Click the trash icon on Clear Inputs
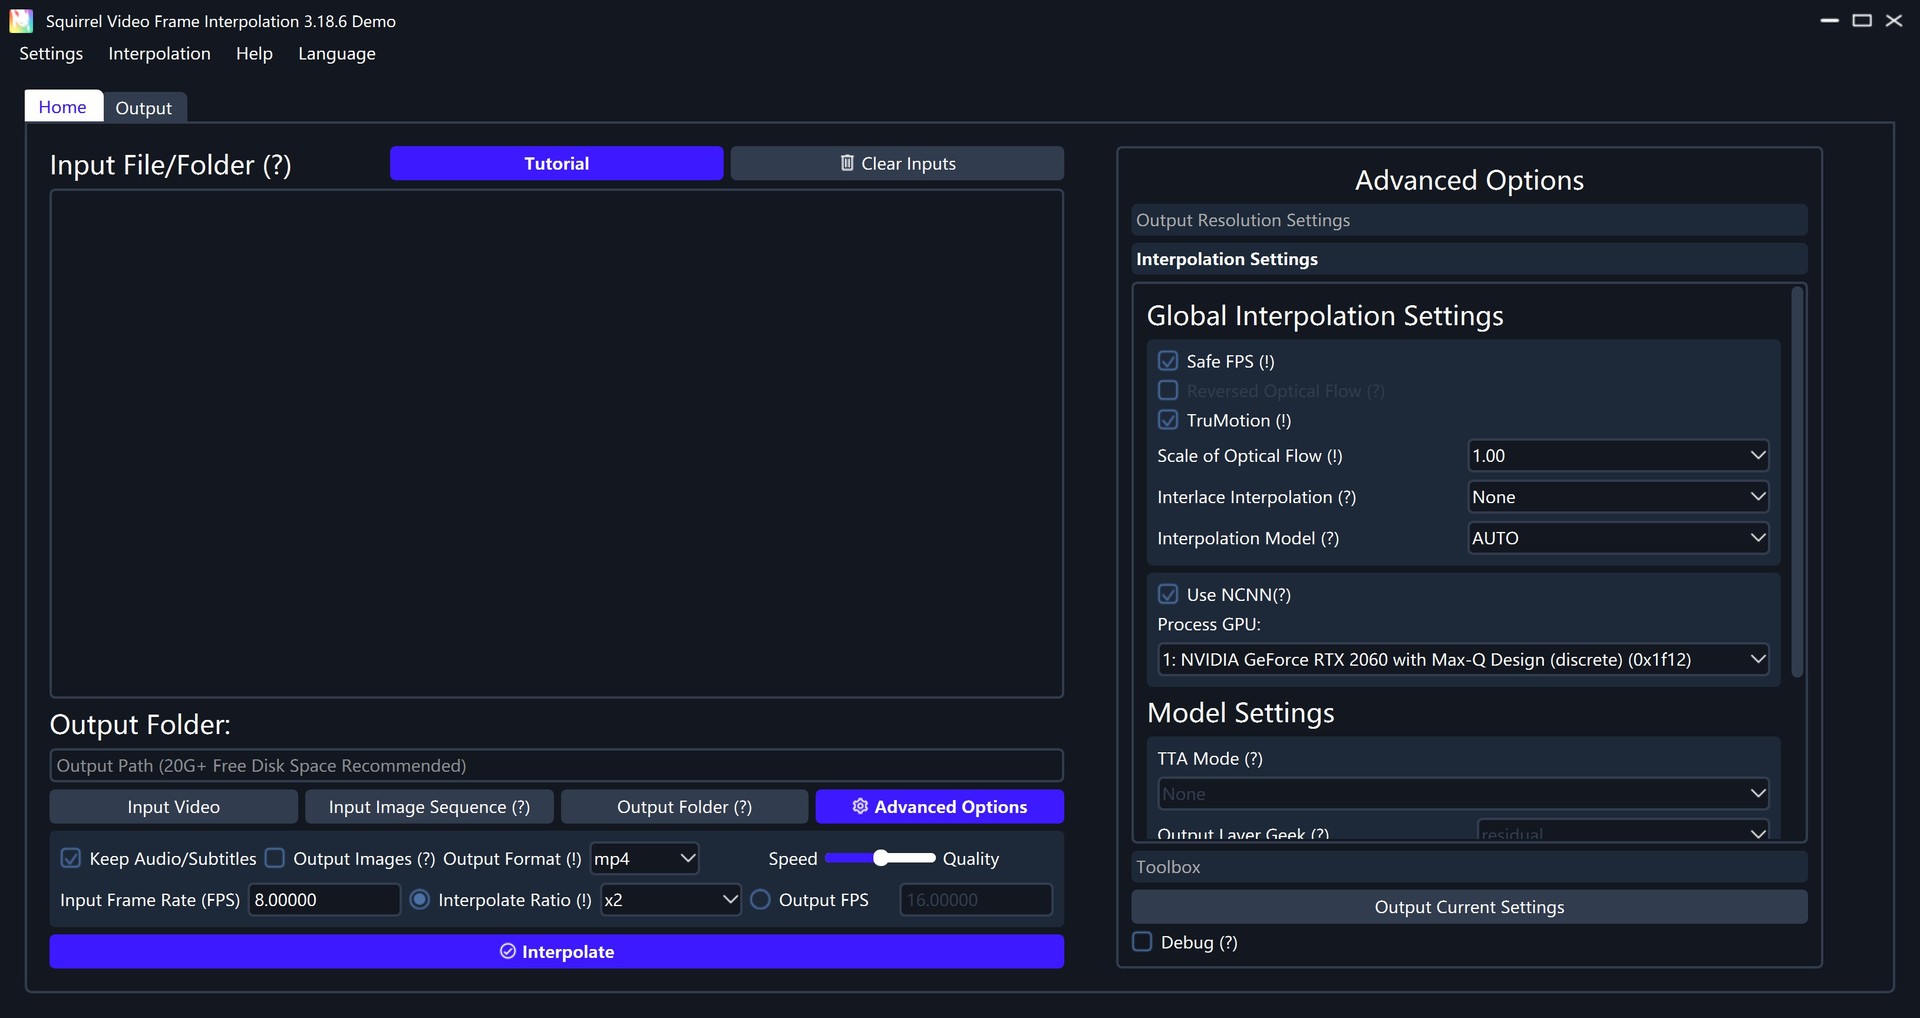 [847, 163]
